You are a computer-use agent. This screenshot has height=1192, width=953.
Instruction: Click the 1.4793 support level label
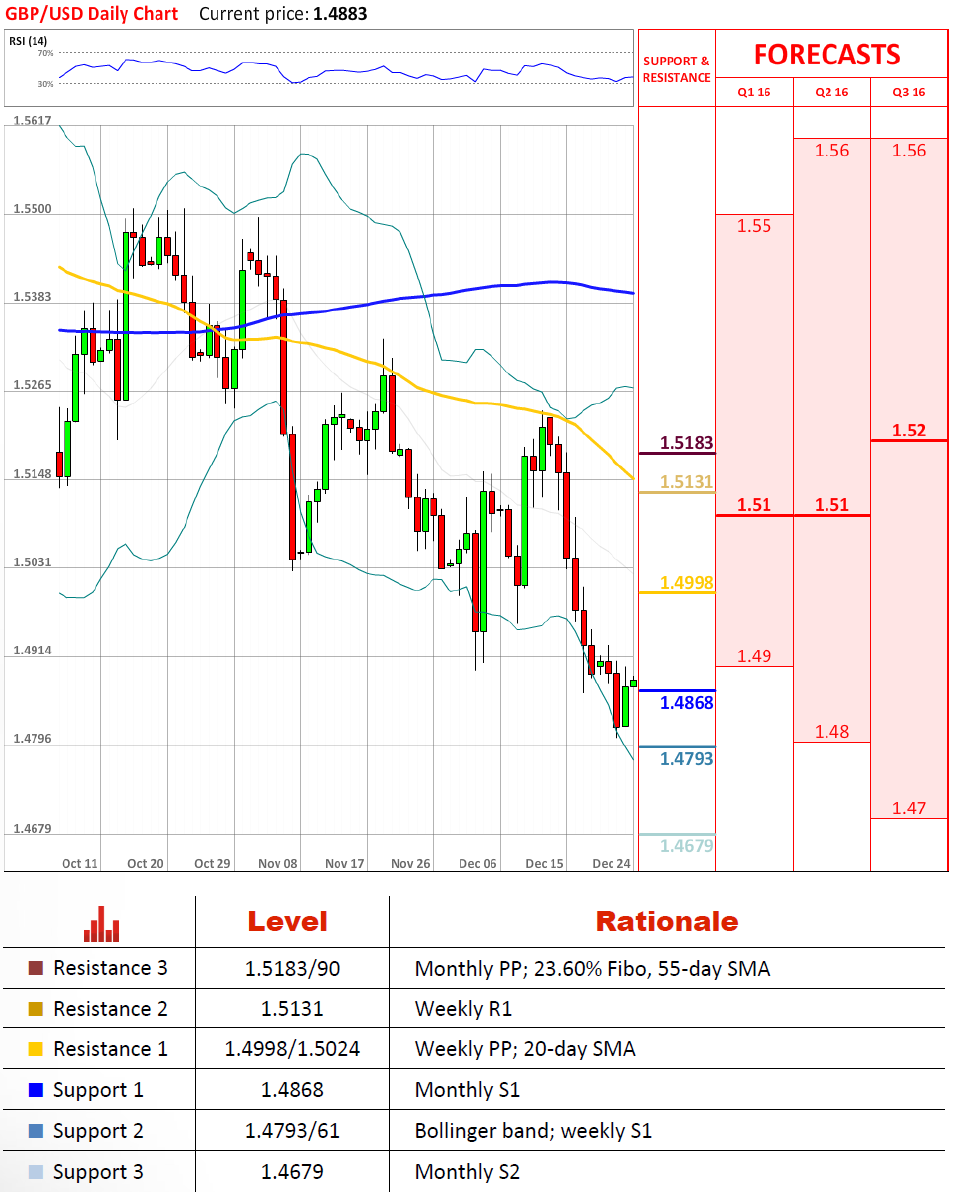coord(686,759)
